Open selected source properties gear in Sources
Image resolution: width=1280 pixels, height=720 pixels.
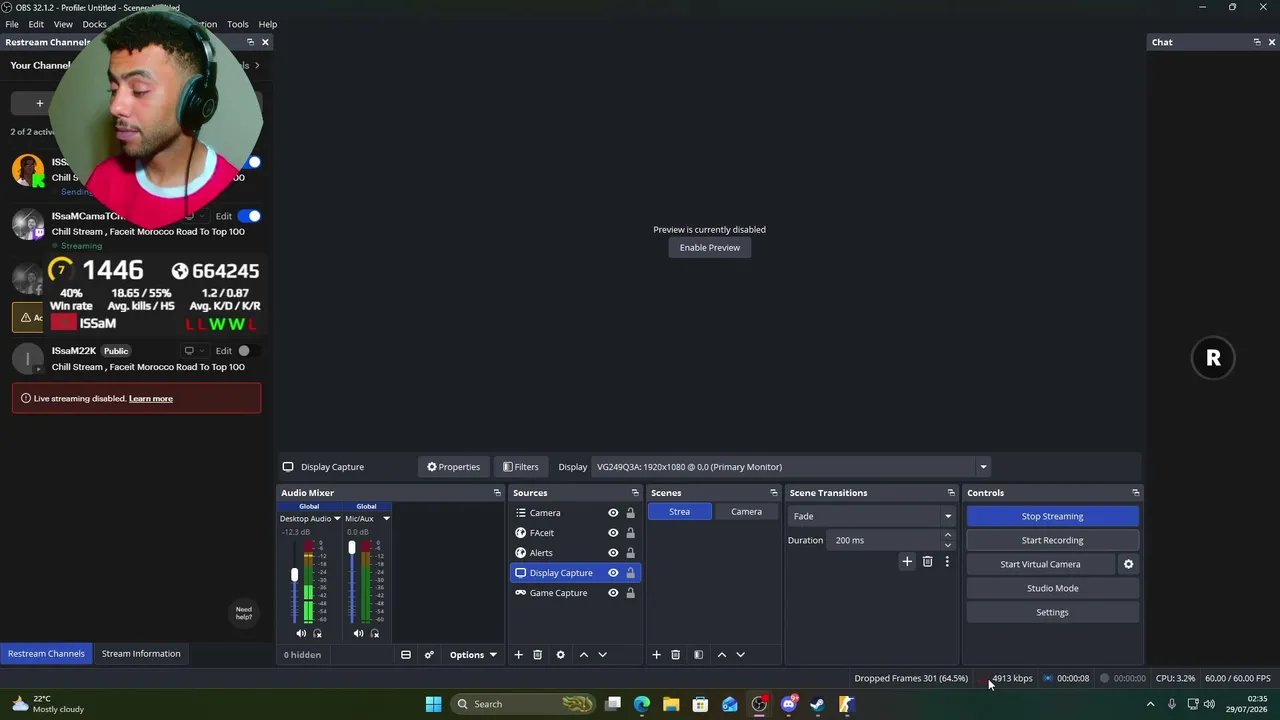(560, 655)
